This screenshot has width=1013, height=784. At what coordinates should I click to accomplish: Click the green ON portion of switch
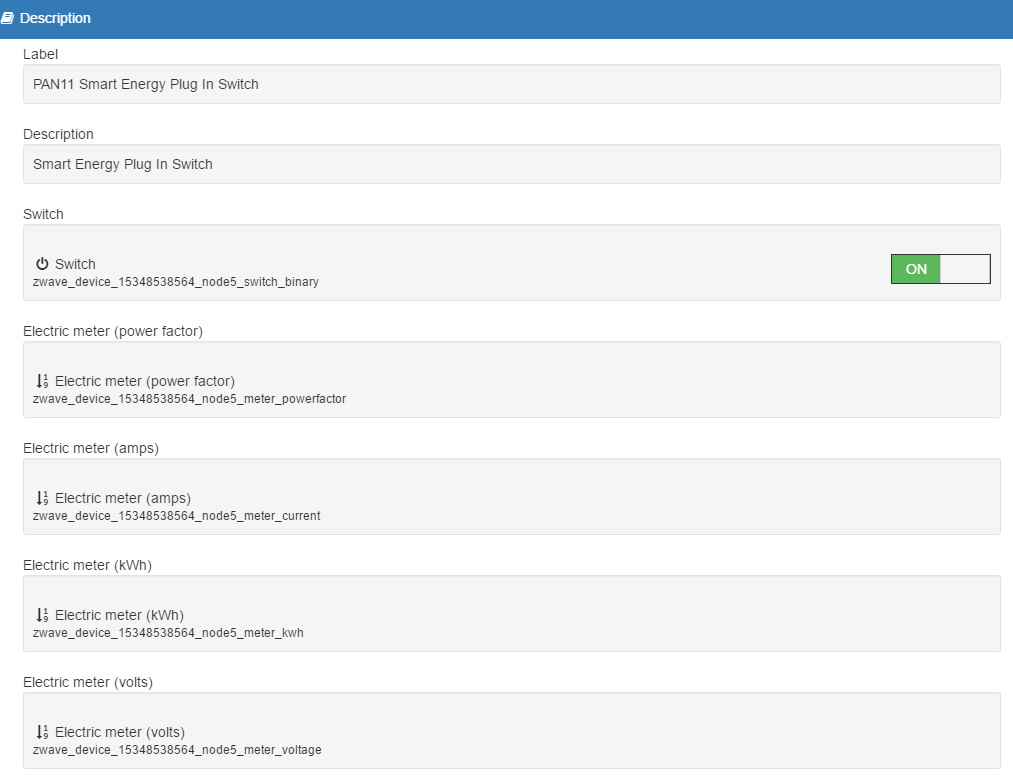(916, 269)
